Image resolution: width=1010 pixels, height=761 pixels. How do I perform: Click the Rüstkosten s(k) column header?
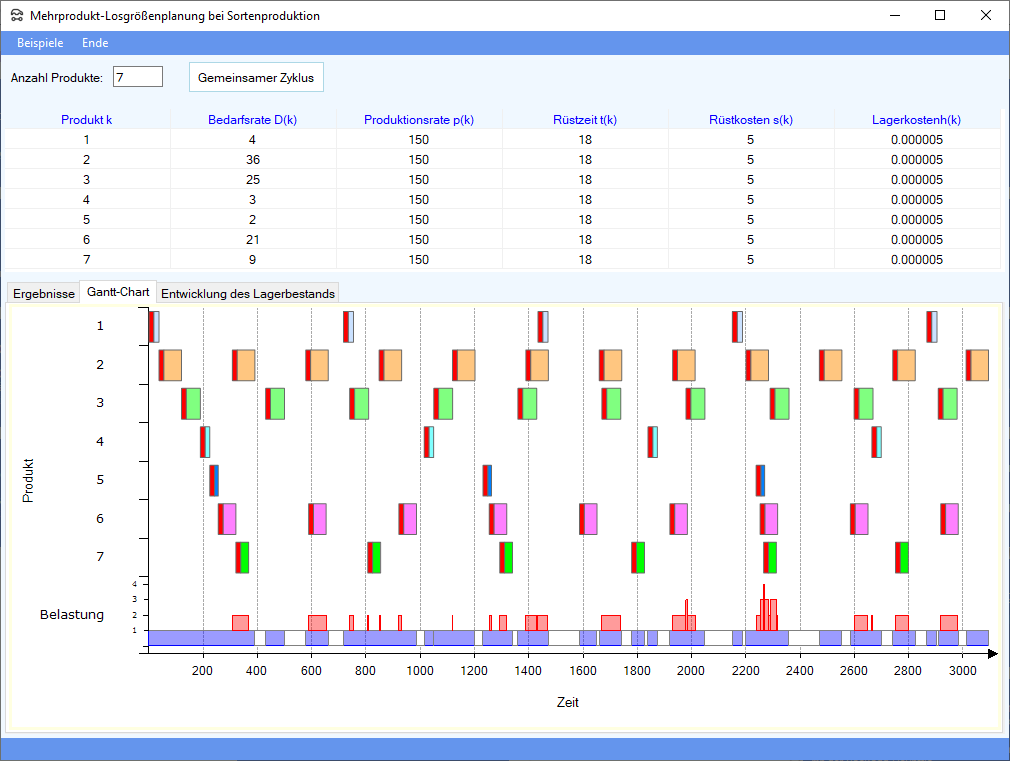click(750, 120)
